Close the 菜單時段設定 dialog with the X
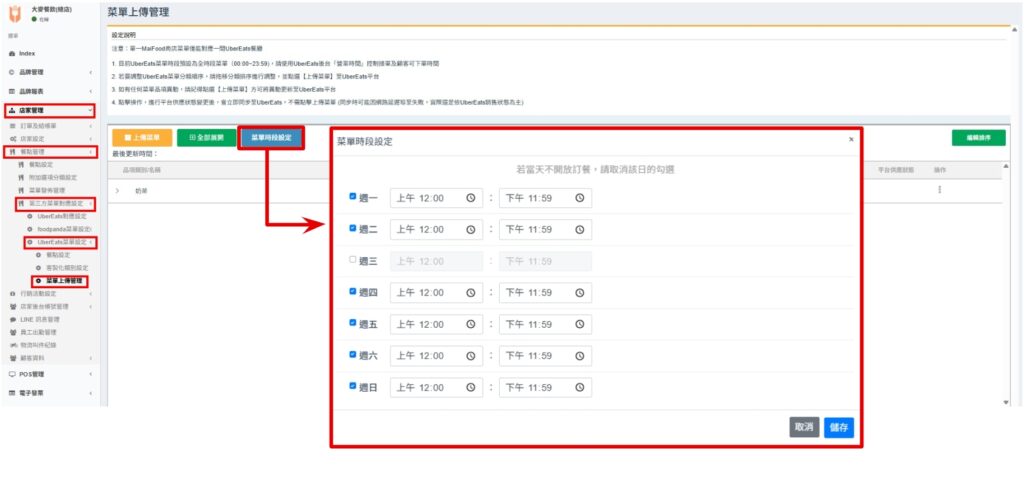The height and width of the screenshot is (478, 1024). (x=851, y=139)
